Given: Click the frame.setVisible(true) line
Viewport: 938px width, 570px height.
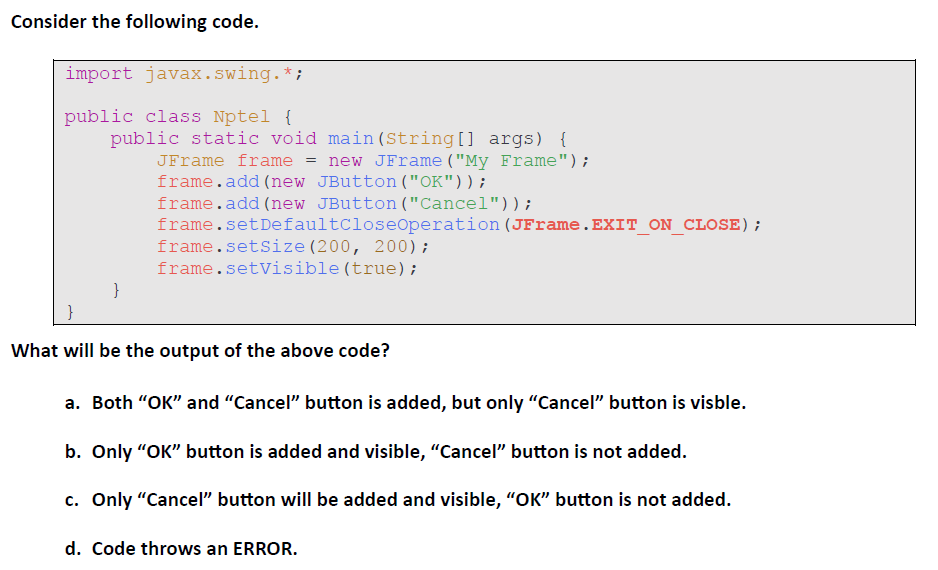Looking at the screenshot, I should pos(286,268).
